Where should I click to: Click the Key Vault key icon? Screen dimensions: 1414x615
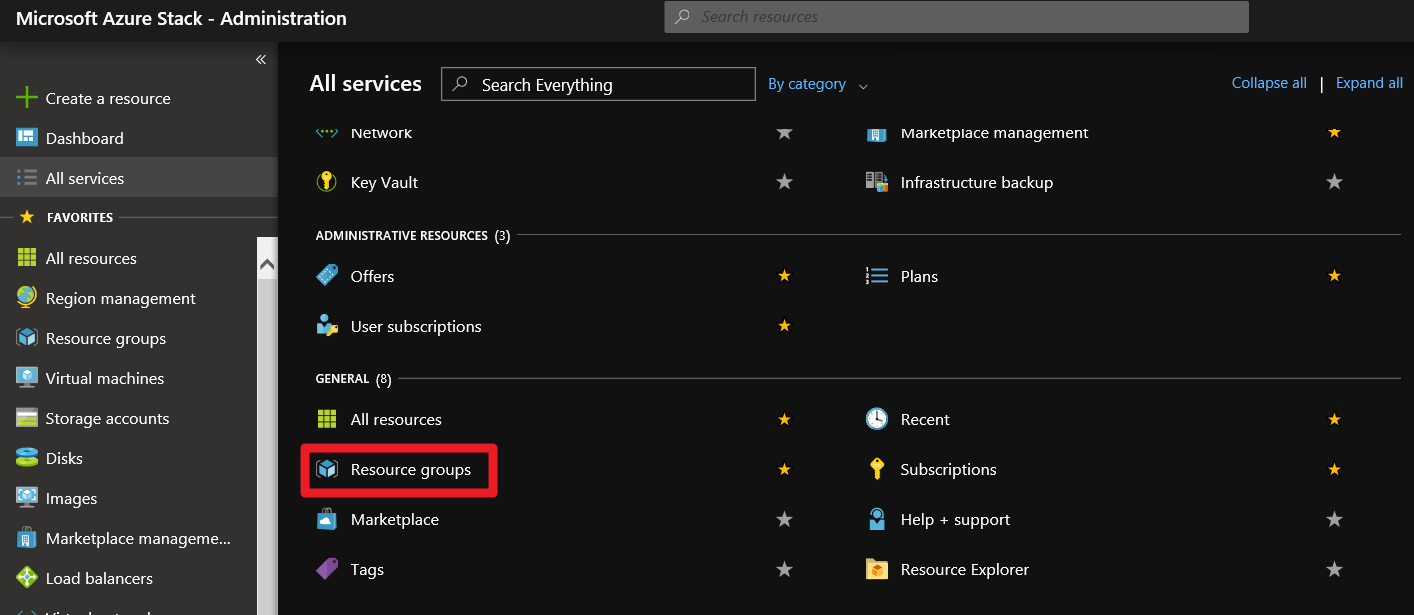326,182
